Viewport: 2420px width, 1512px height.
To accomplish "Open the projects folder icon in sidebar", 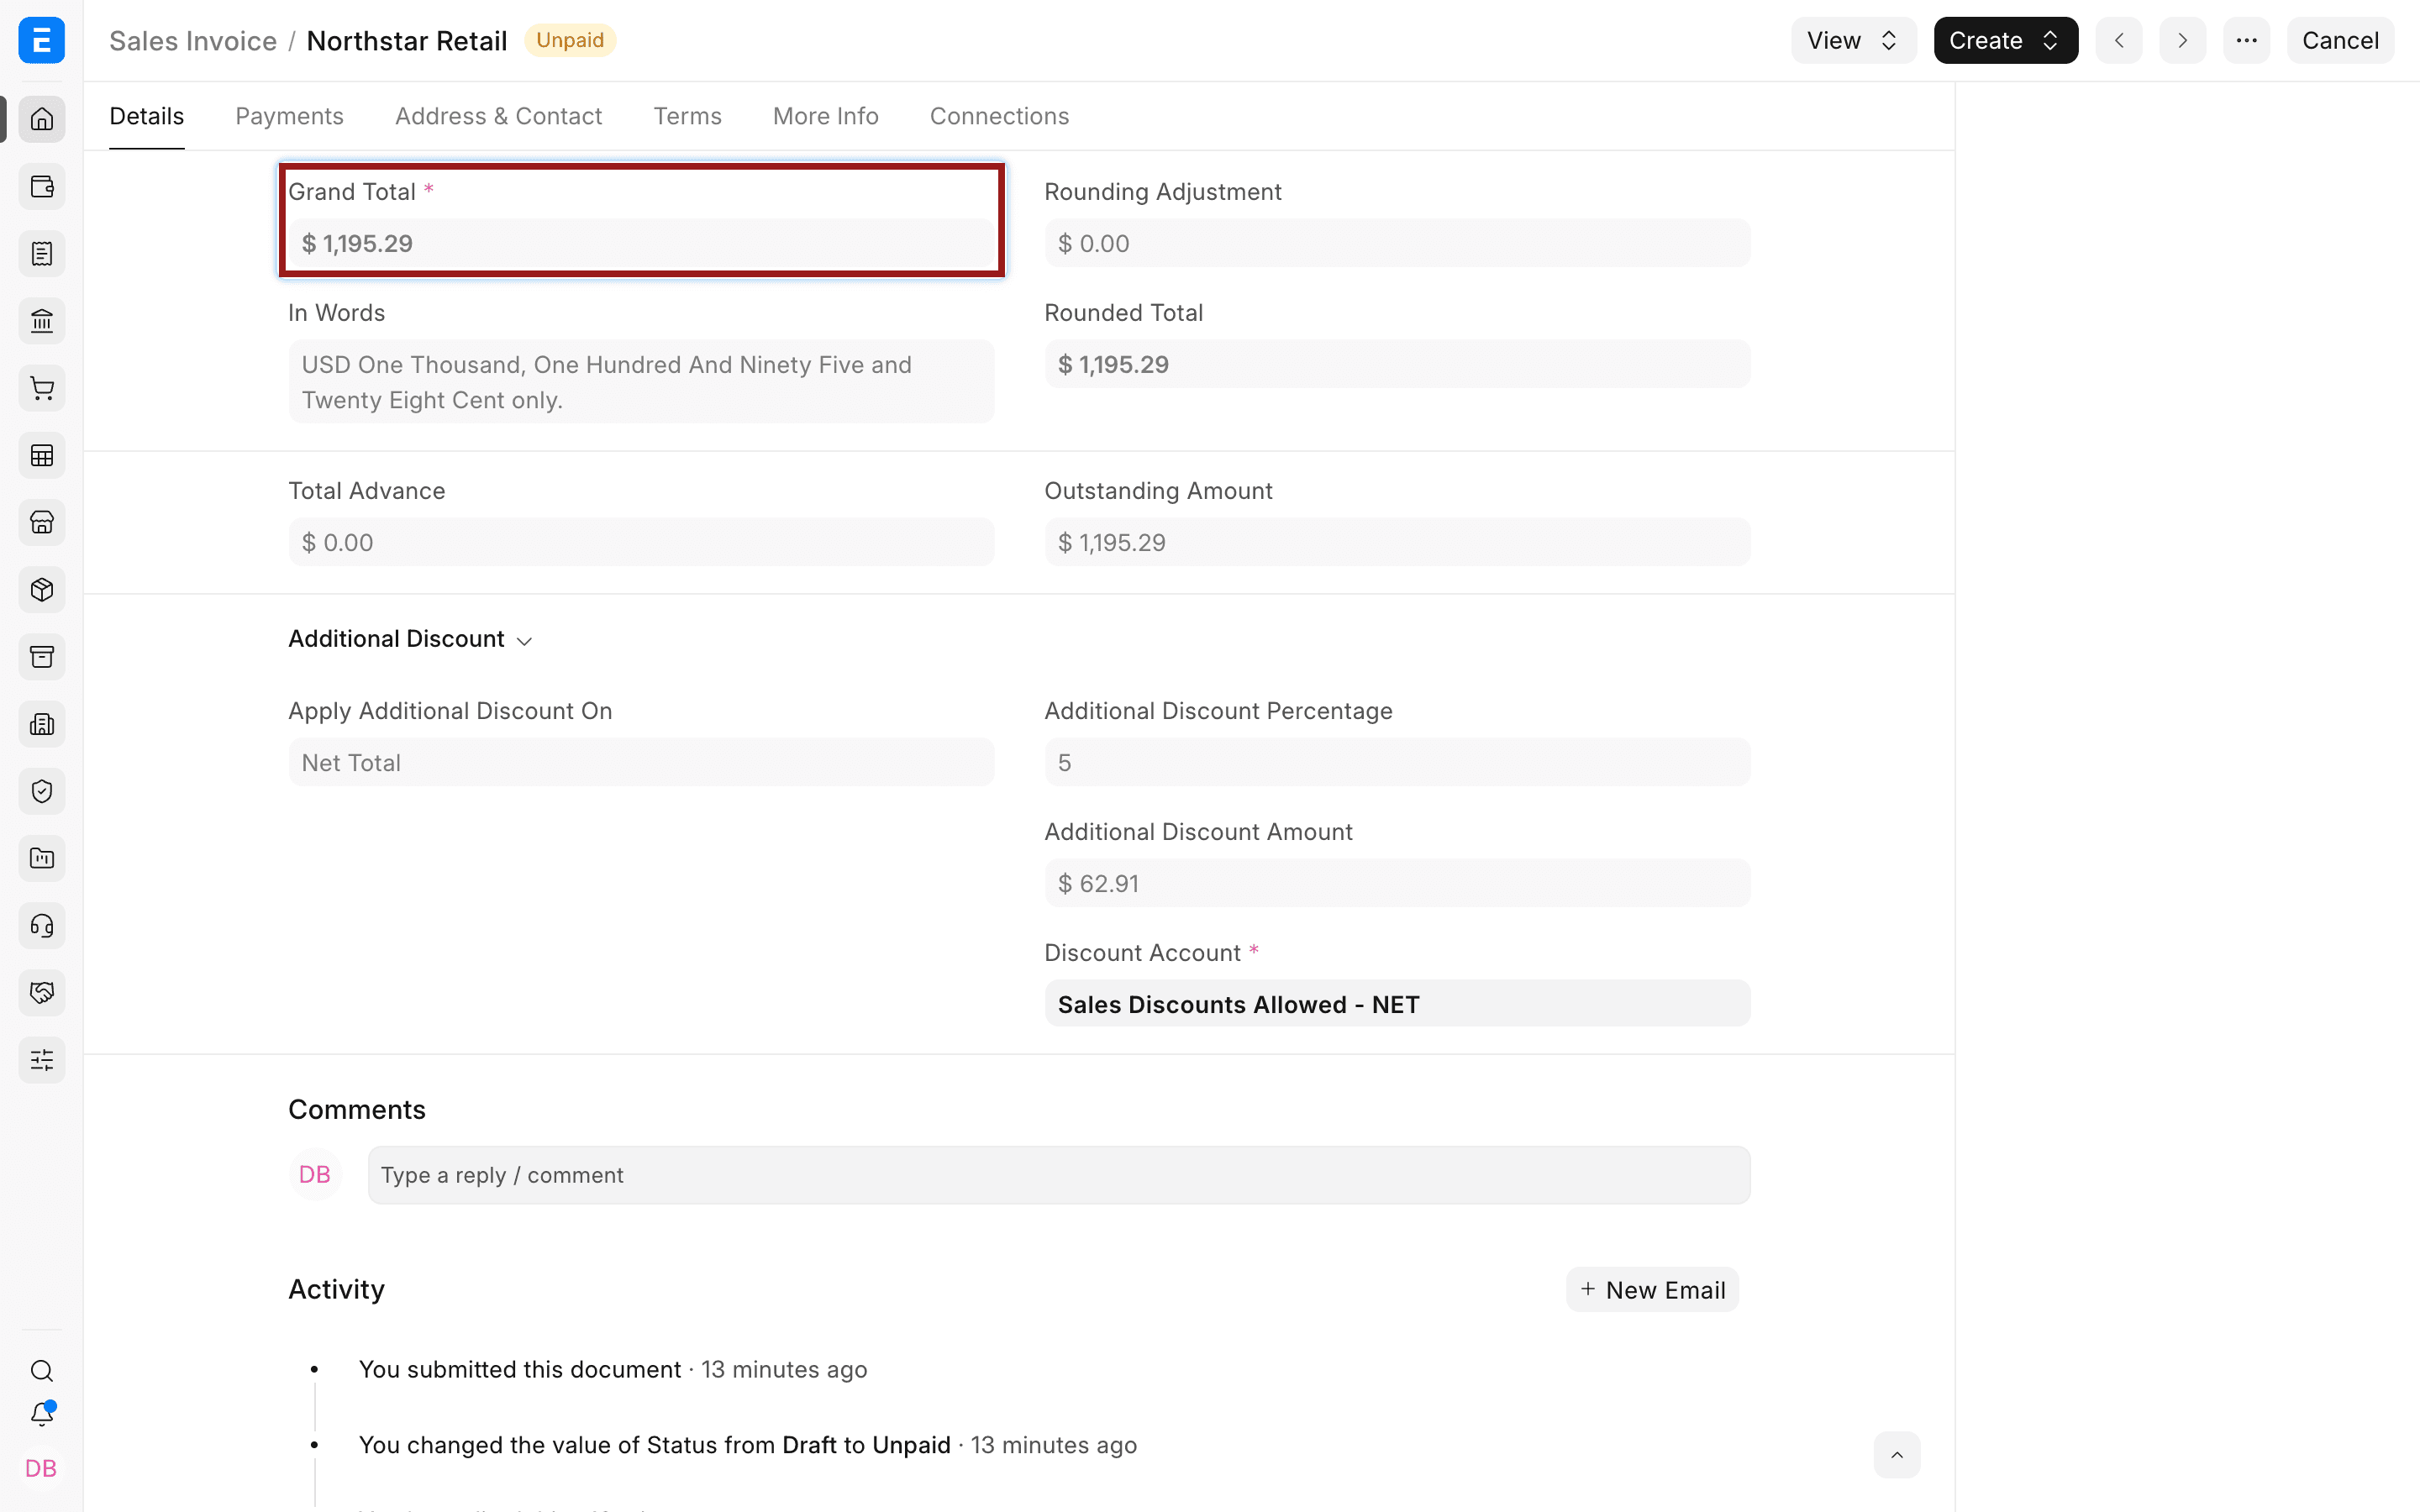I will [42, 859].
